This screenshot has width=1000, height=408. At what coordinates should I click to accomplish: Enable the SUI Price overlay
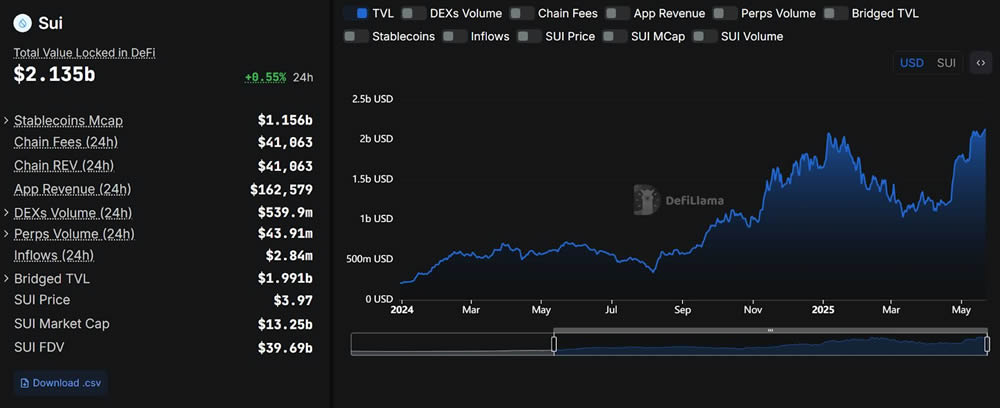pyautogui.click(x=526, y=36)
